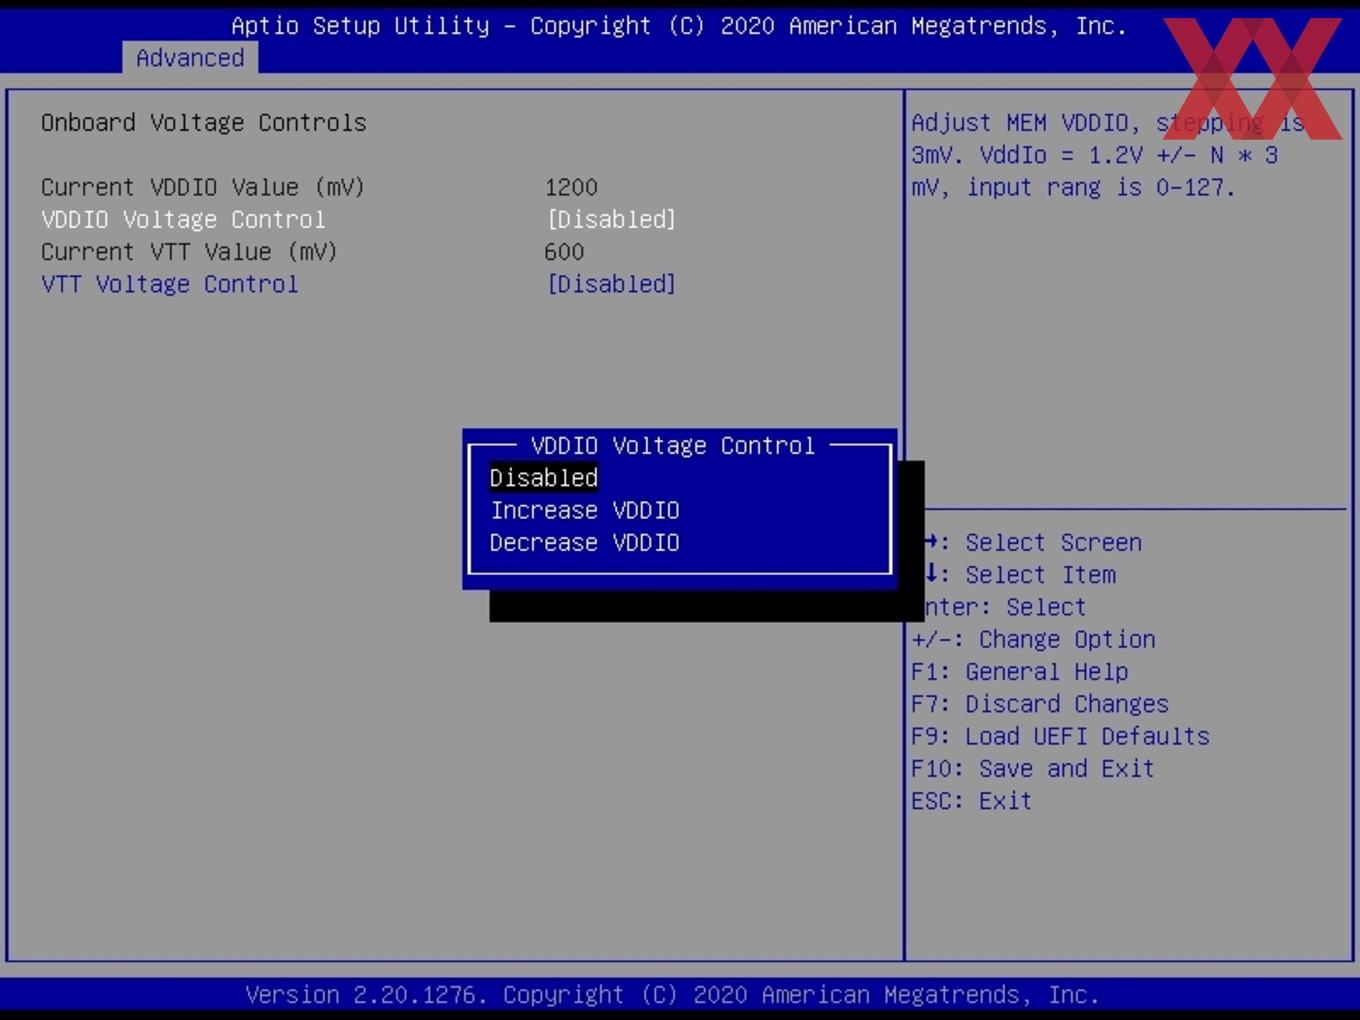The image size is (1360, 1020).
Task: Open the Advanced tab
Action: coord(190,58)
